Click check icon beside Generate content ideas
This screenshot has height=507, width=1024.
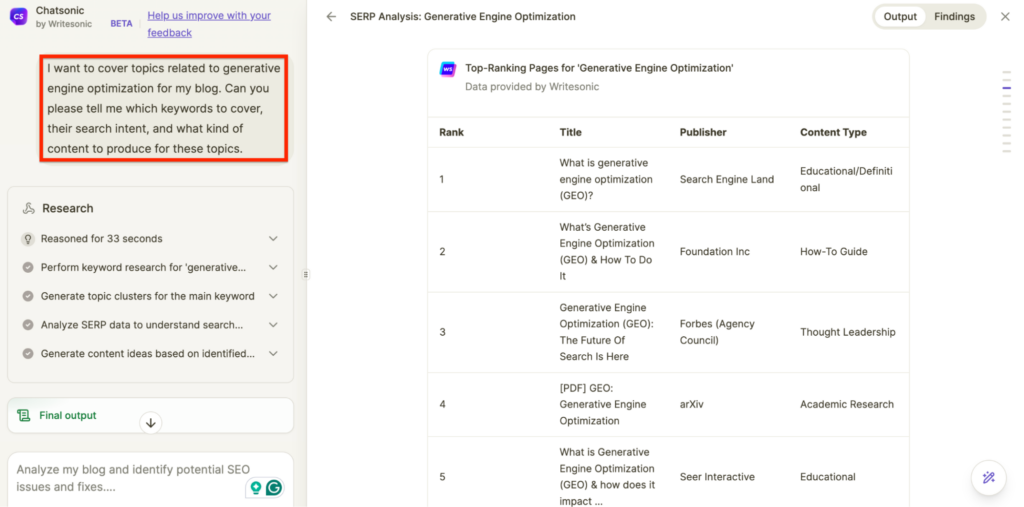tap(27, 353)
